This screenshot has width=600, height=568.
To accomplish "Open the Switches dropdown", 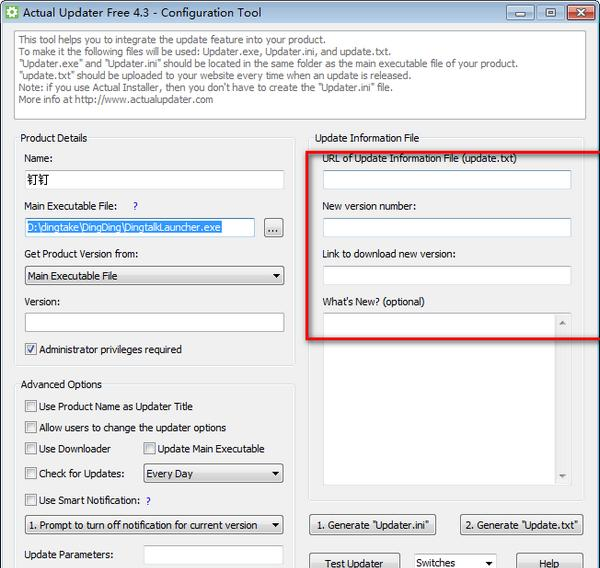I will pos(455,563).
